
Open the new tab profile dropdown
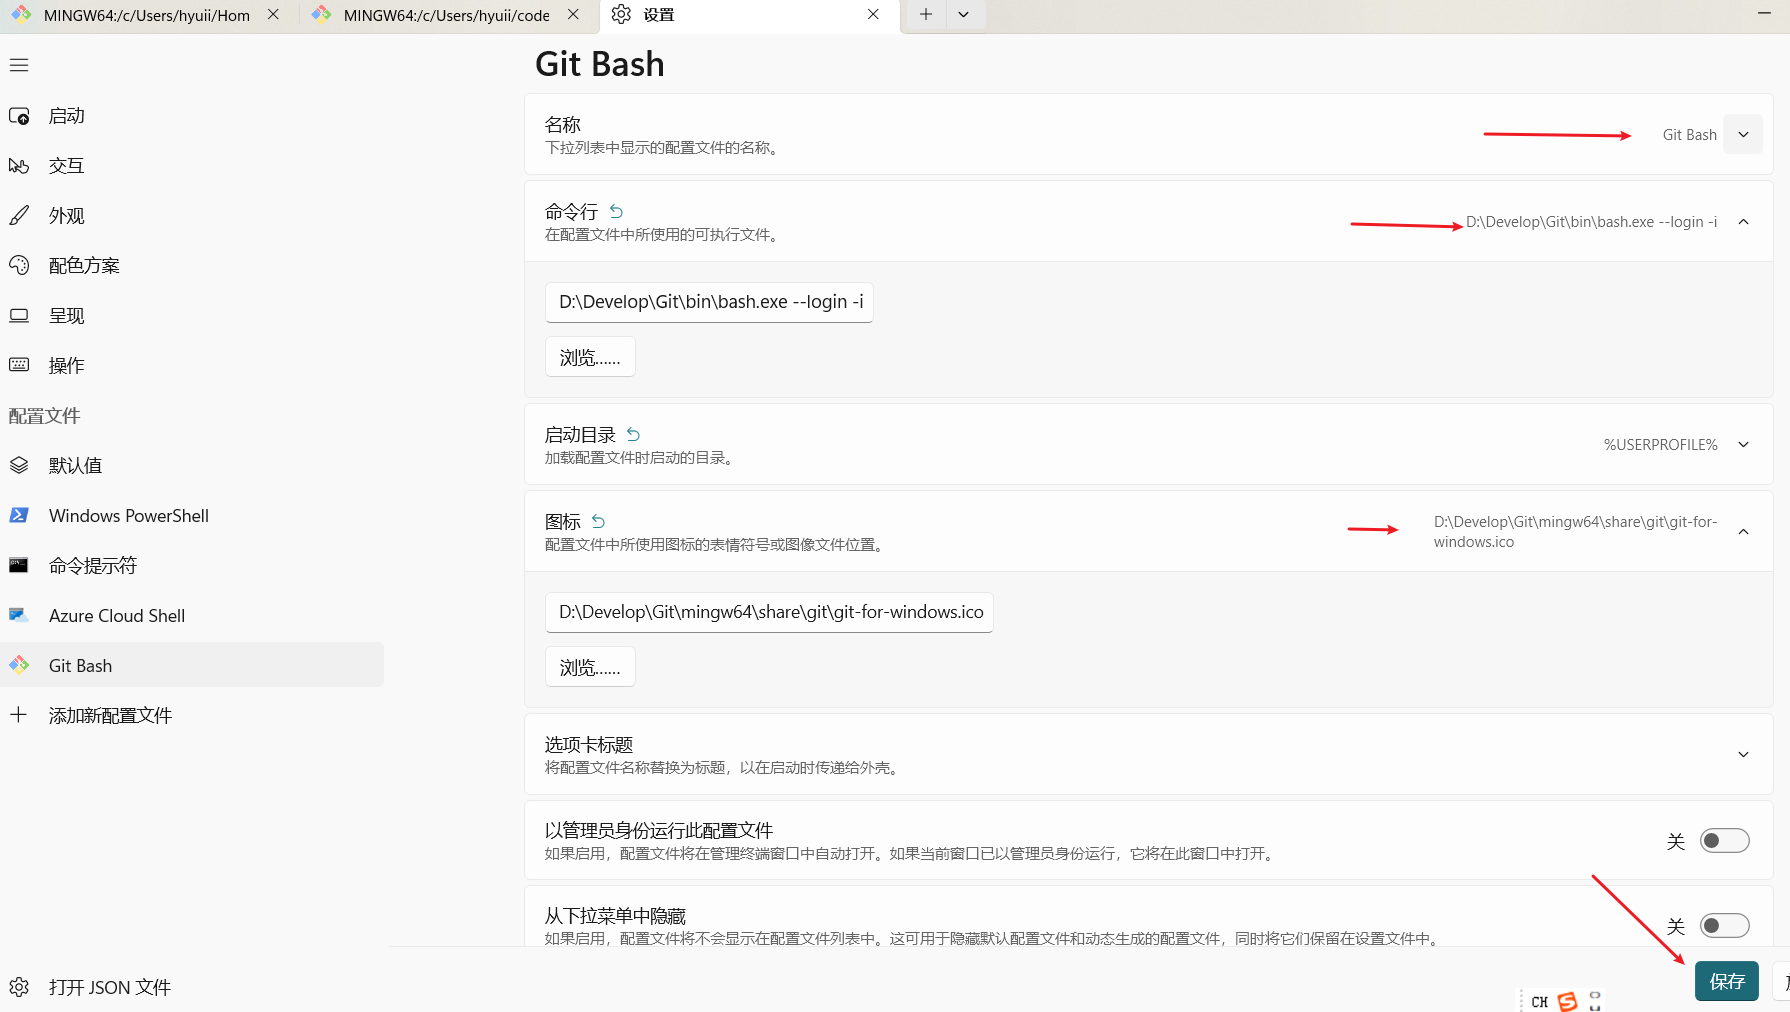pos(963,14)
